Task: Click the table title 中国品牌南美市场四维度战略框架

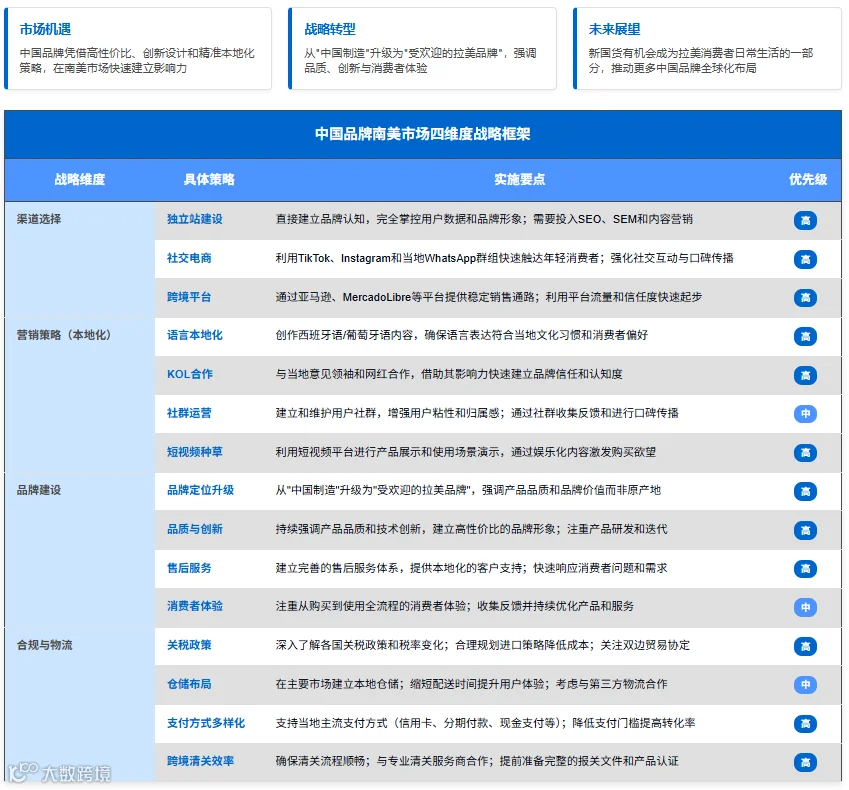Action: tap(423, 134)
